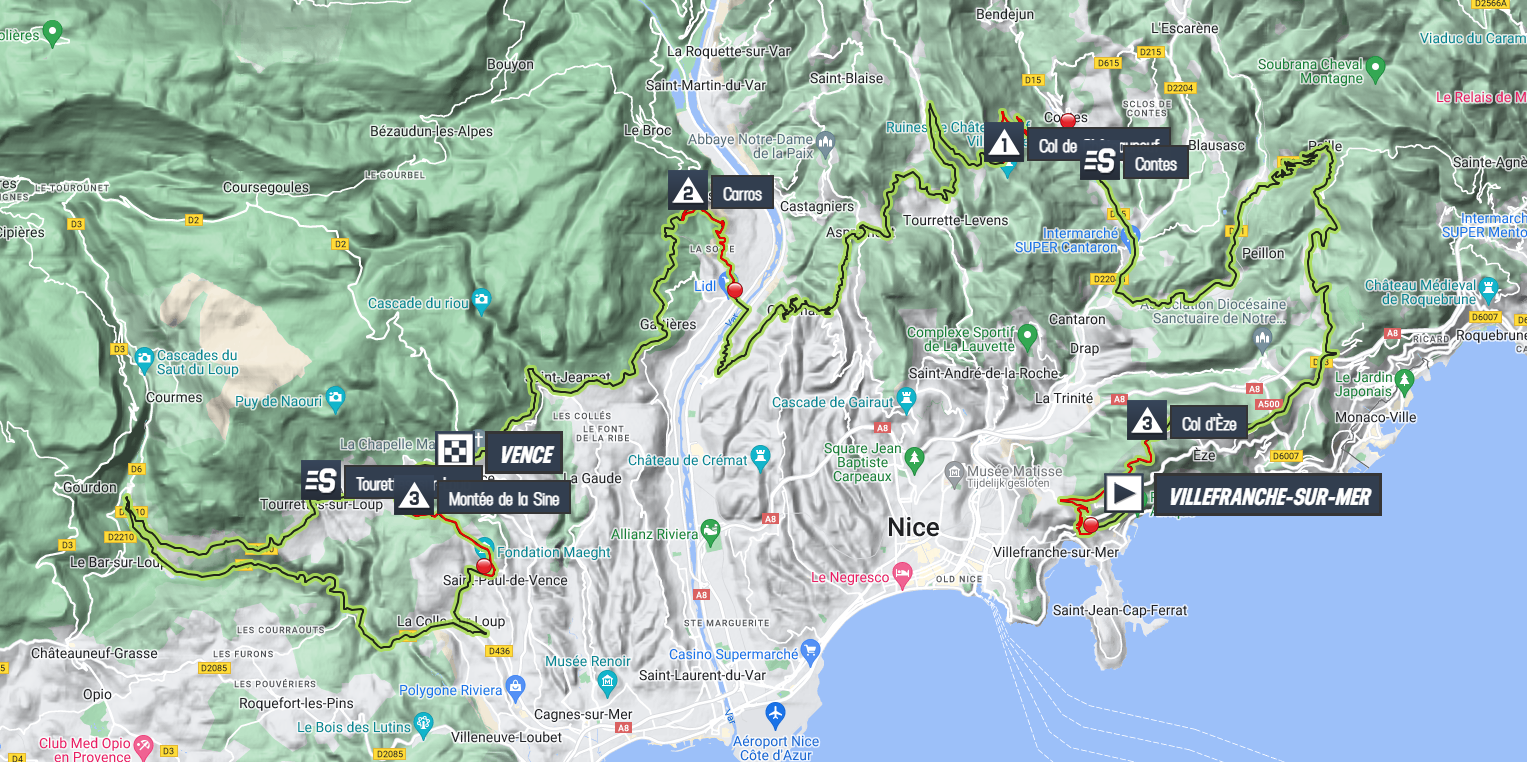The image size is (1527, 762).
Task: Click the Montée de la Sine climb icon
Action: pyautogui.click(x=413, y=496)
